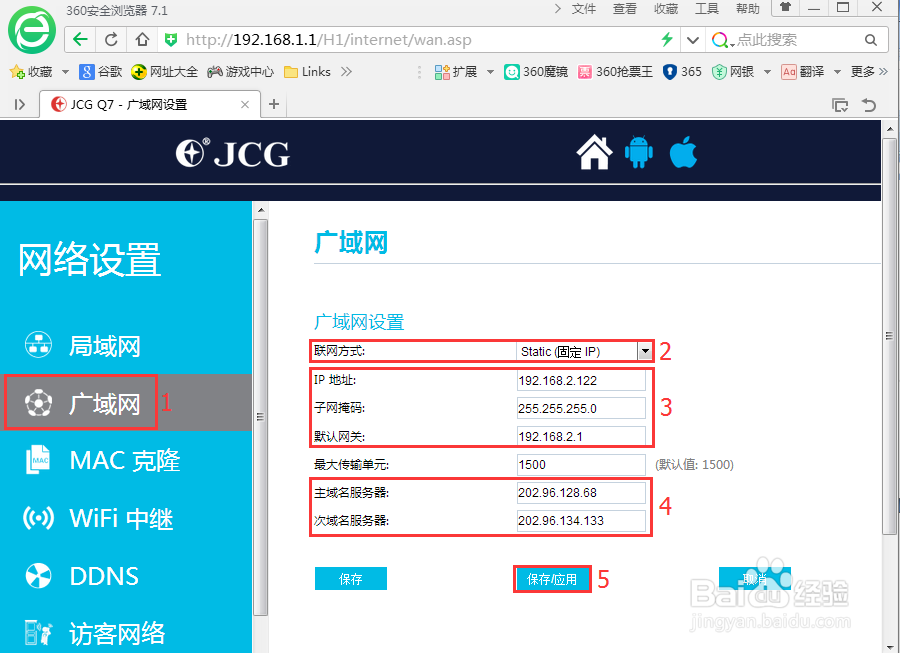The height and width of the screenshot is (653, 900).
Task: Click the Apple icon in the router header
Action: click(x=683, y=152)
